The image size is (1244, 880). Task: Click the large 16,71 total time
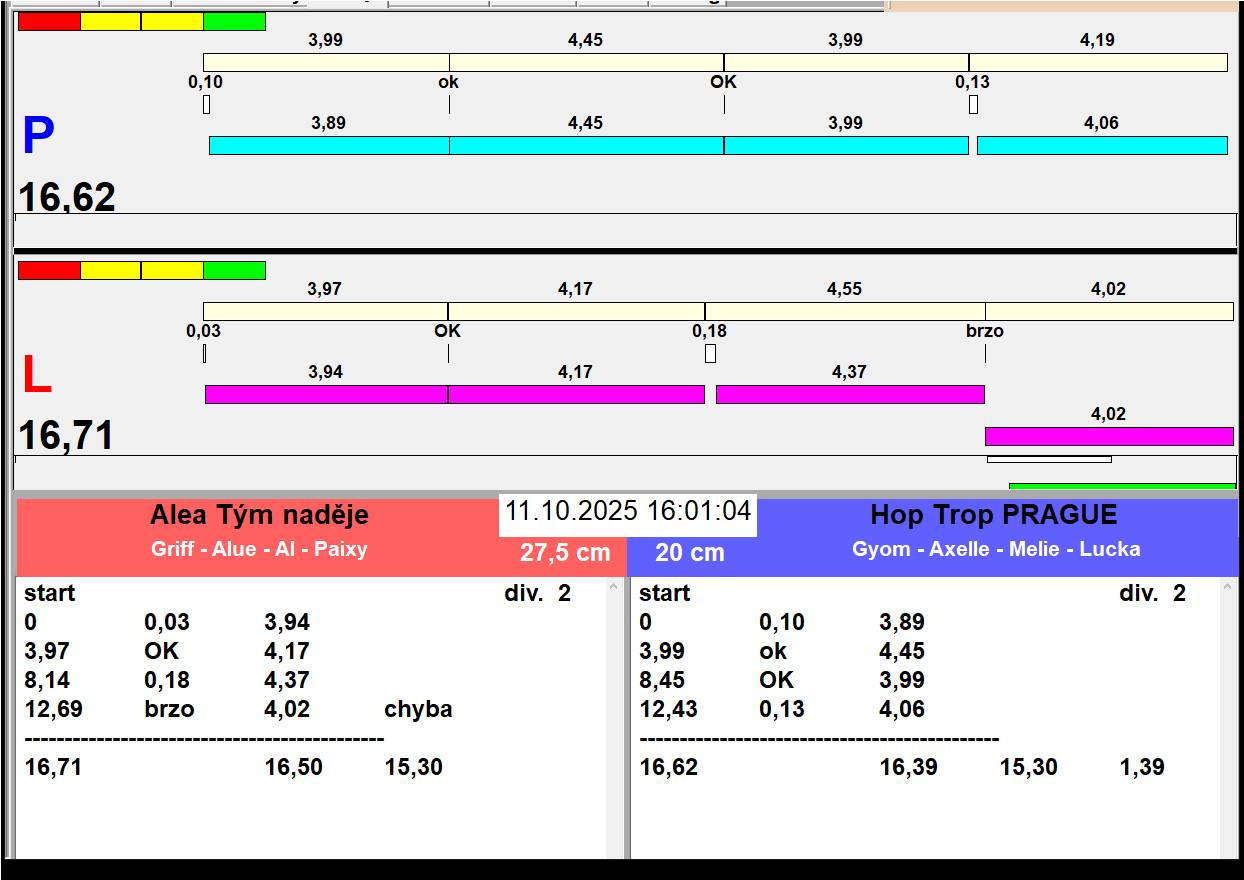pos(67,436)
